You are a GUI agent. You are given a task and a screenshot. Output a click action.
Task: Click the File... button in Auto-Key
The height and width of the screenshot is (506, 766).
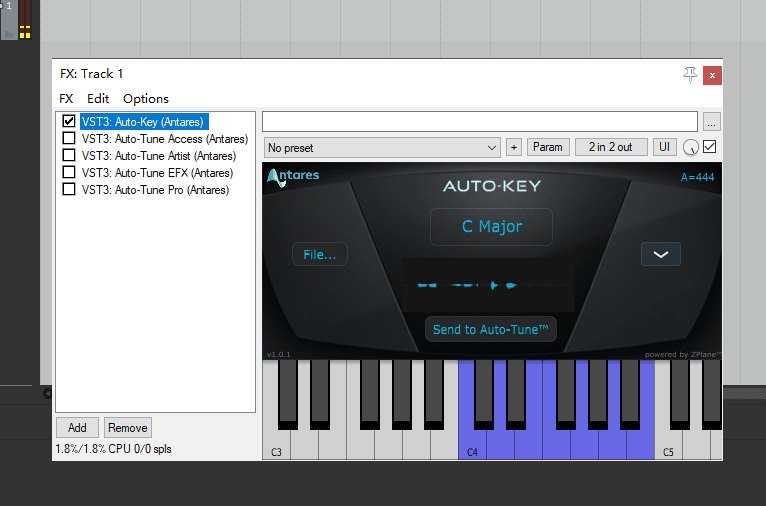[319, 254]
